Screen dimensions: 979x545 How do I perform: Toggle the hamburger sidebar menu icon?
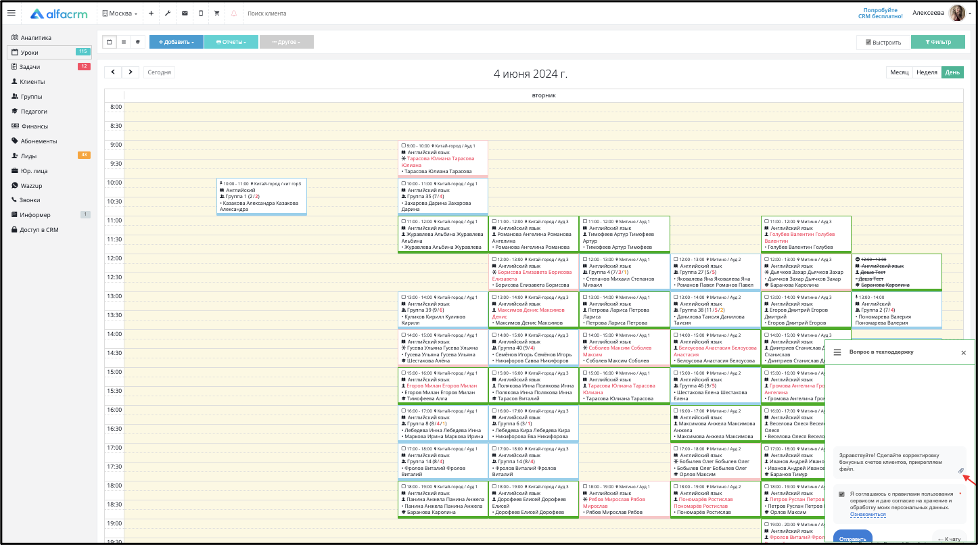click(x=11, y=12)
